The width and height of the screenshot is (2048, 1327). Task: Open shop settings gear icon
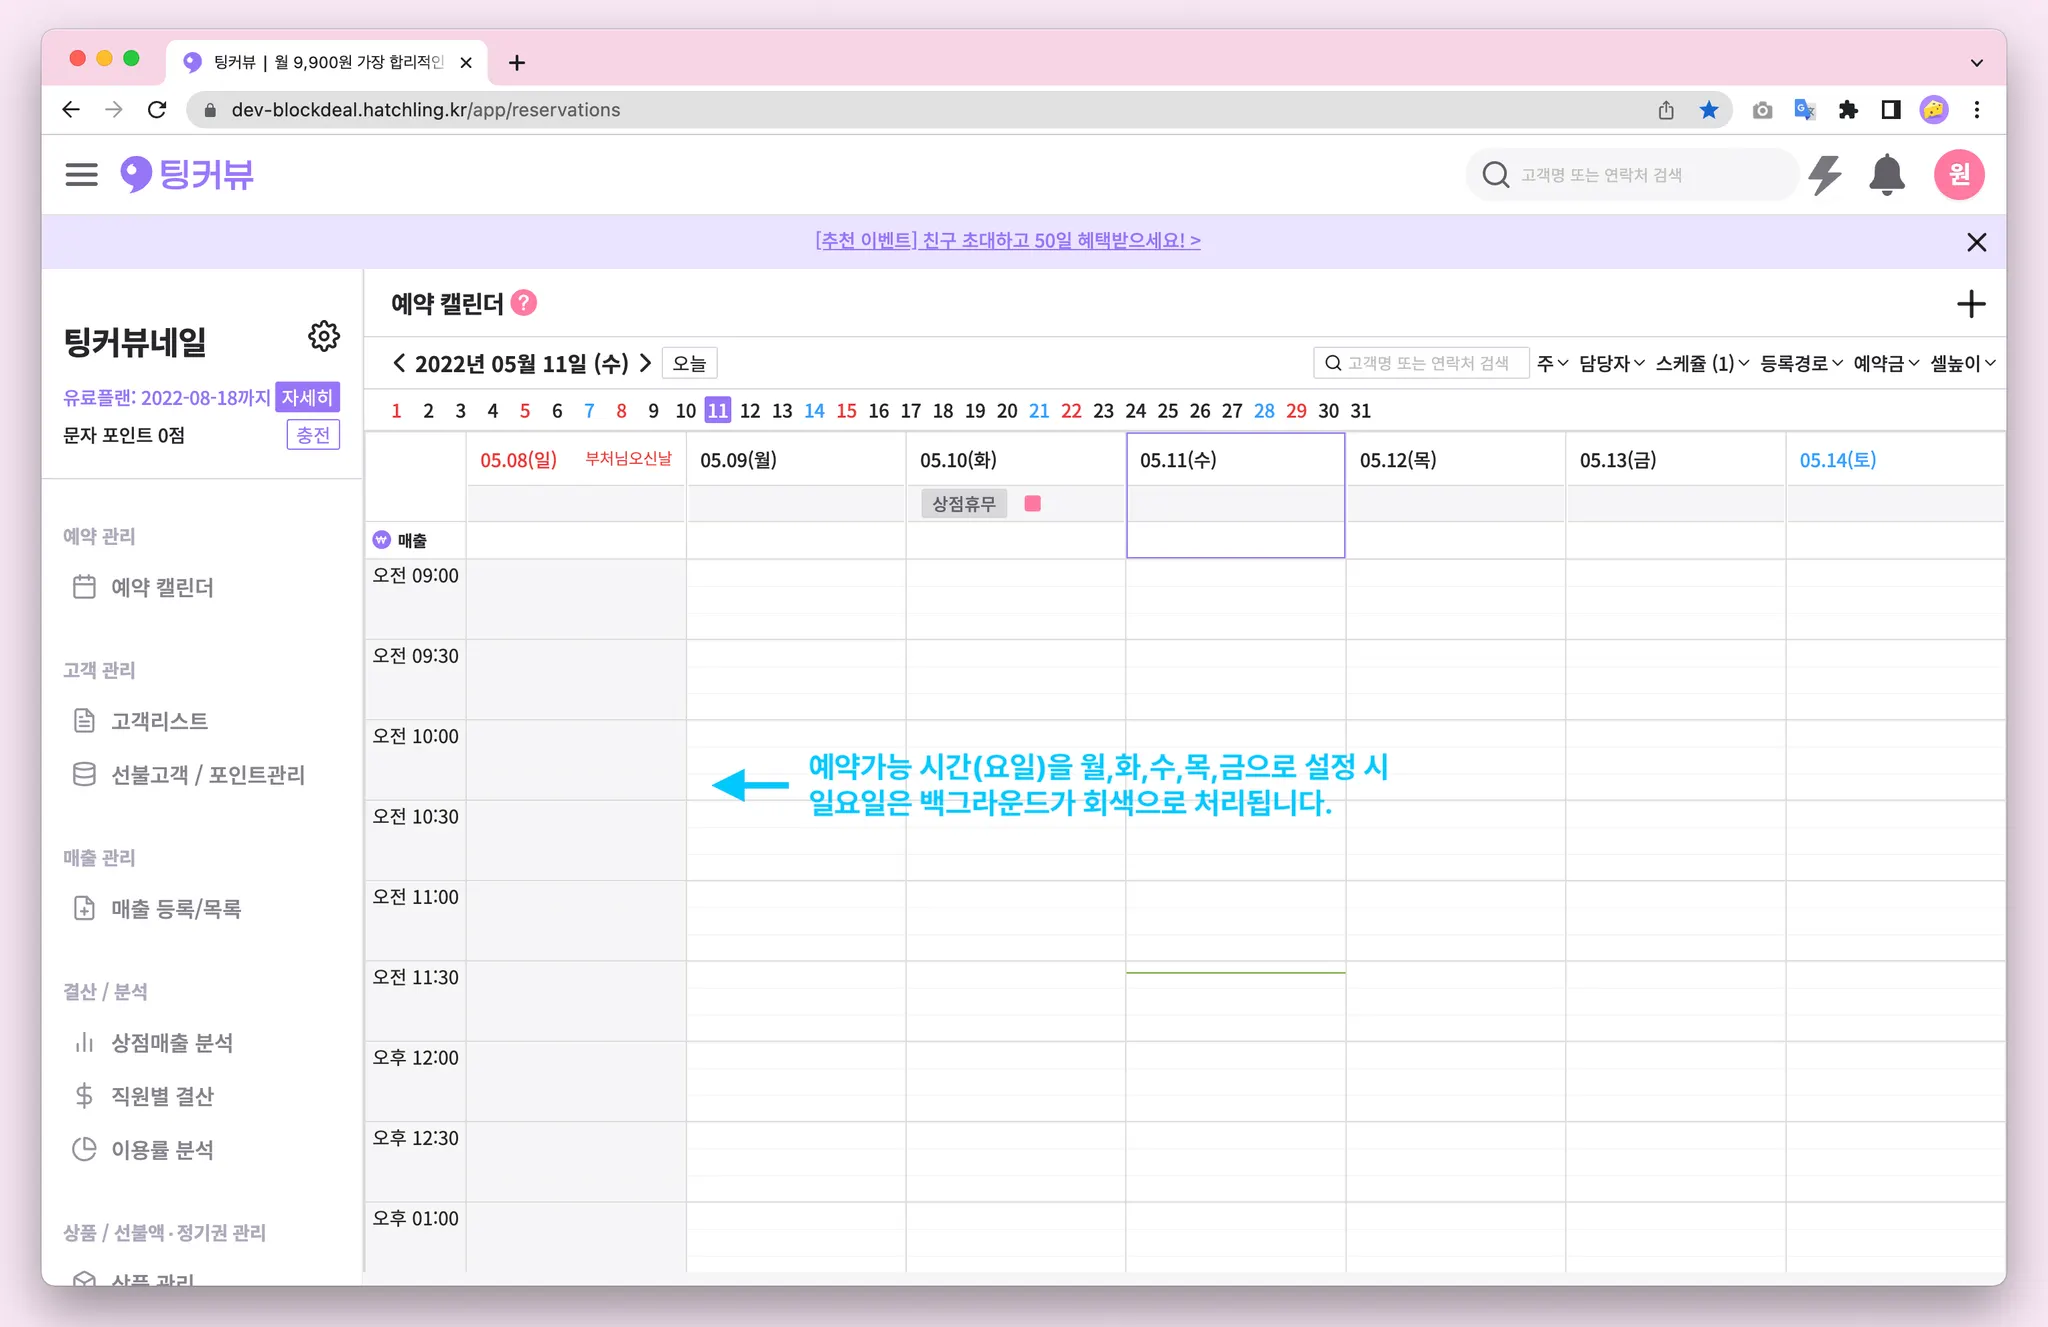[x=323, y=336]
